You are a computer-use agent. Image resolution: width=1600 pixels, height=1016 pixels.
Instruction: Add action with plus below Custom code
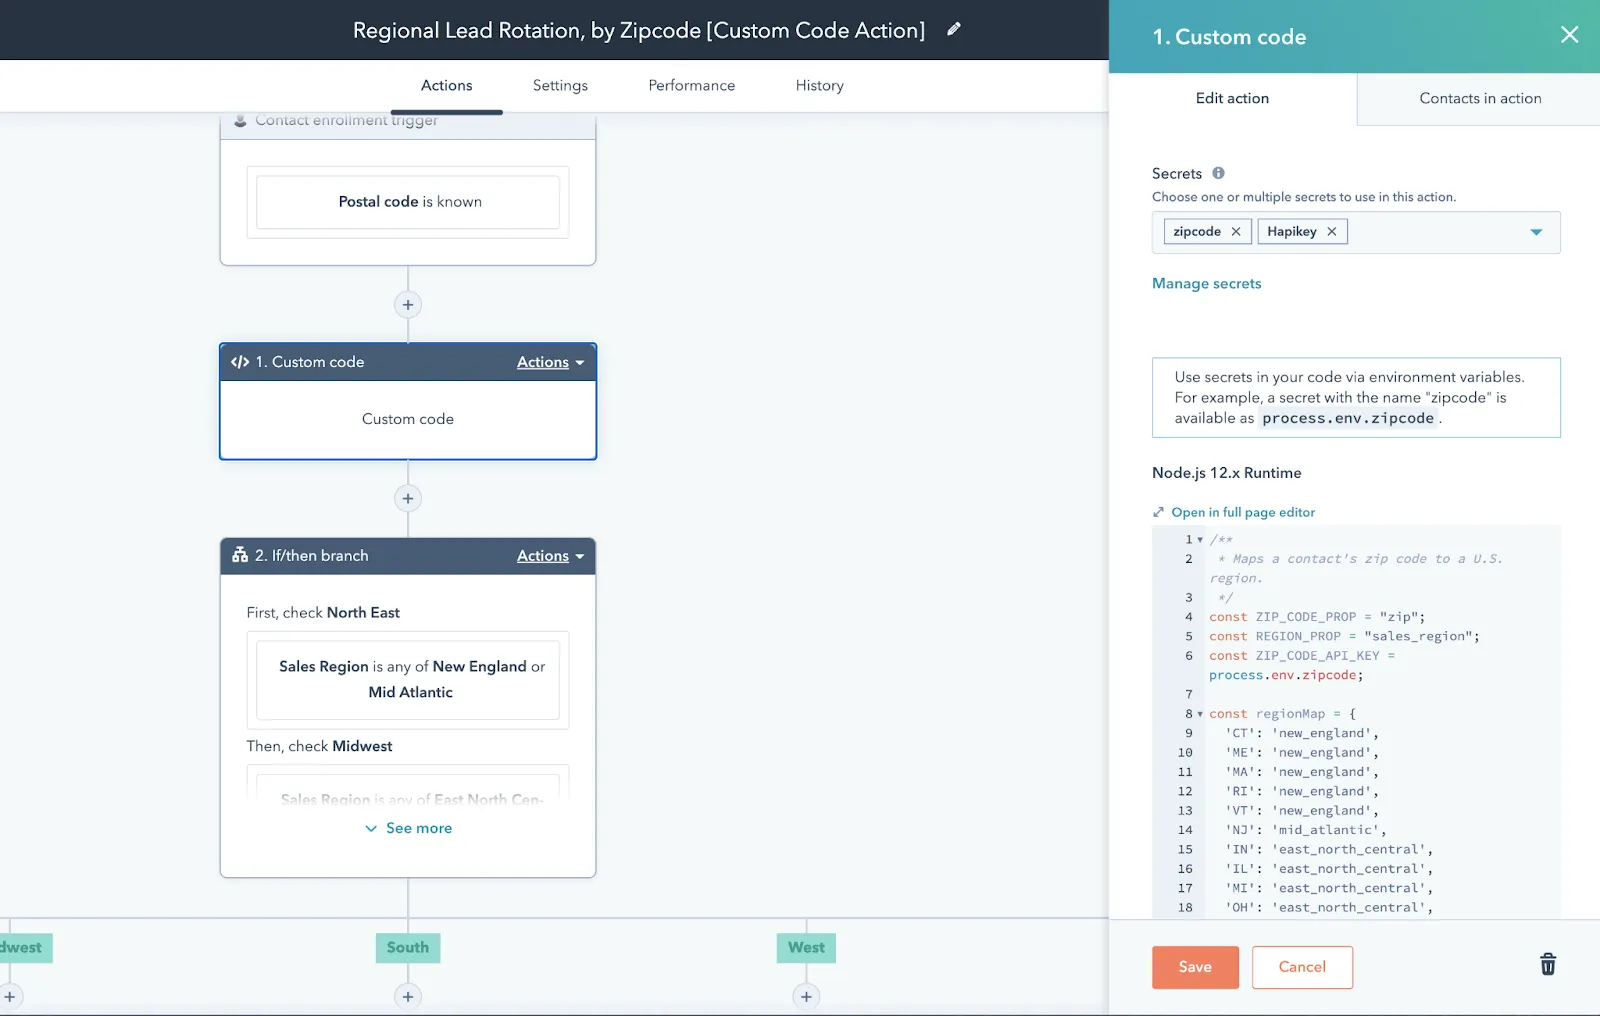tap(408, 499)
